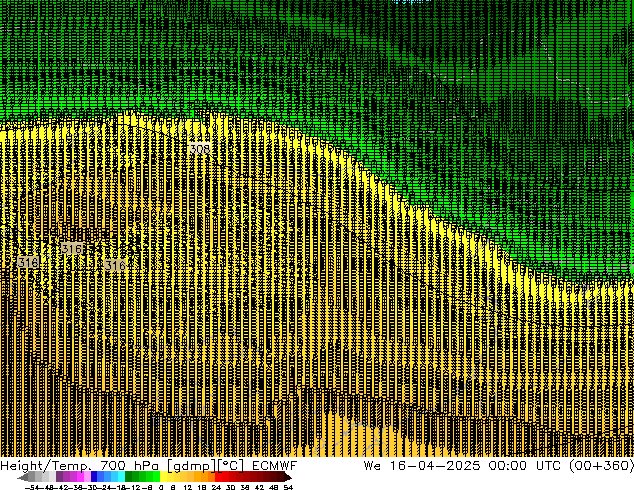Click the '[°C]' unit label
The image size is (634, 490).
point(231,466)
